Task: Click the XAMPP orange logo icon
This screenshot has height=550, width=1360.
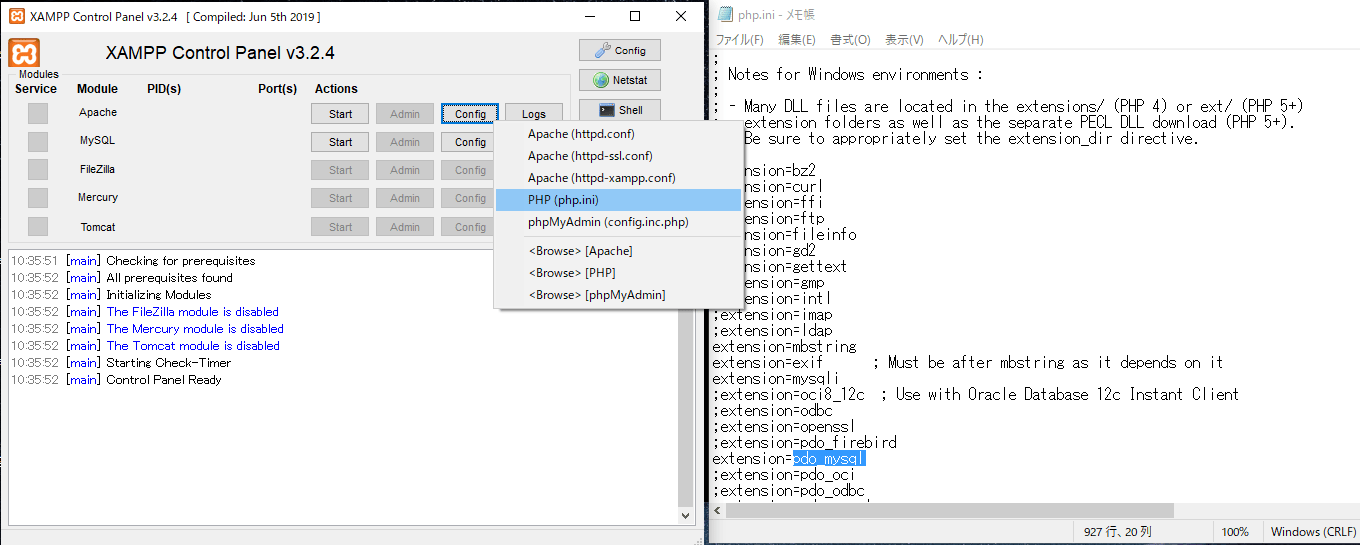Action: coord(23,53)
